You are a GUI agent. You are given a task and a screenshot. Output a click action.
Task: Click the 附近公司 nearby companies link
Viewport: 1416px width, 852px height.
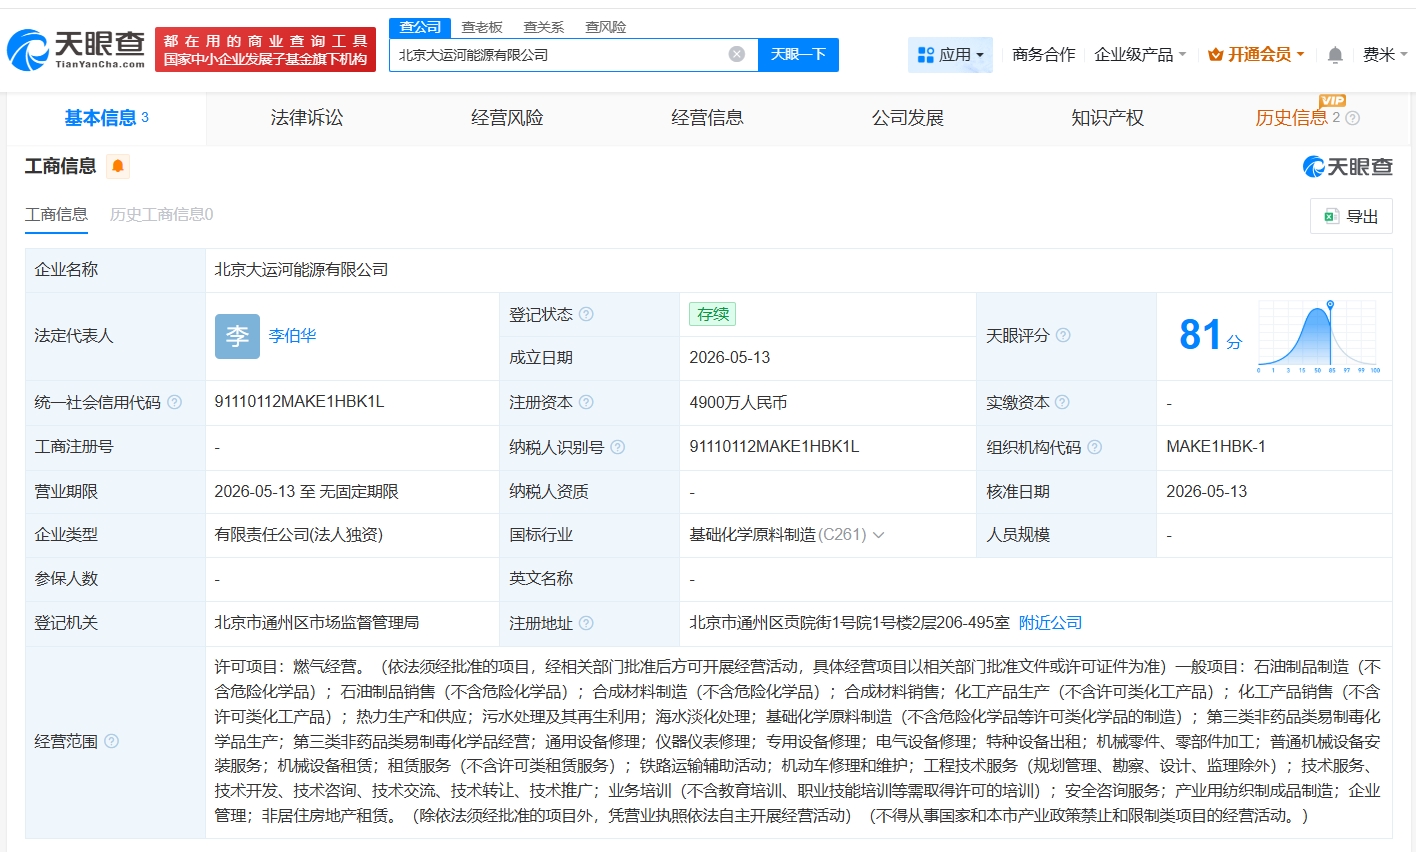pyautogui.click(x=1050, y=622)
